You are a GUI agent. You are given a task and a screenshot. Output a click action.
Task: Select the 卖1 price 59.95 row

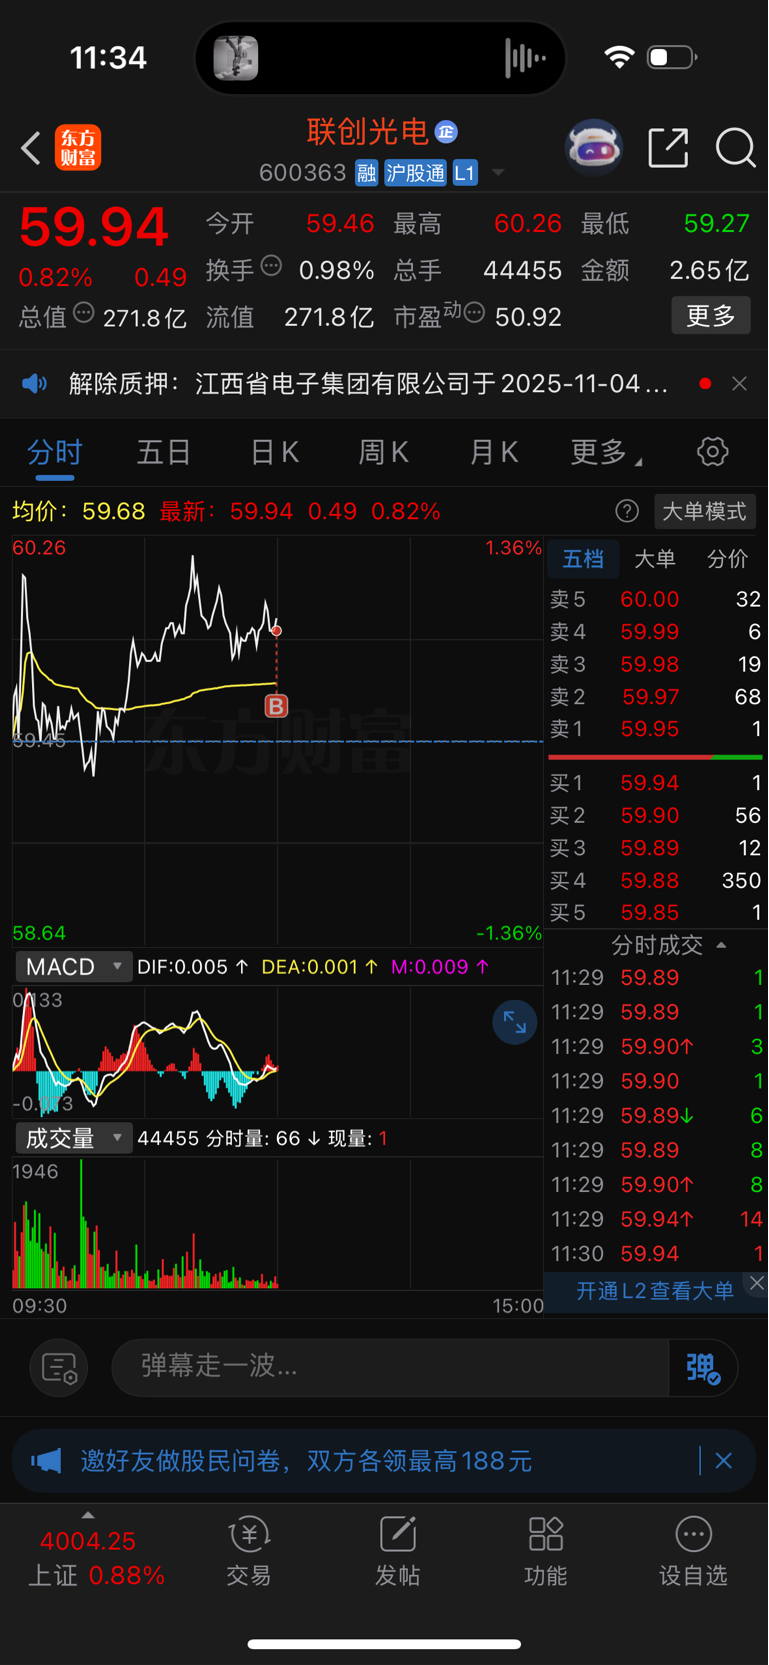tap(656, 730)
